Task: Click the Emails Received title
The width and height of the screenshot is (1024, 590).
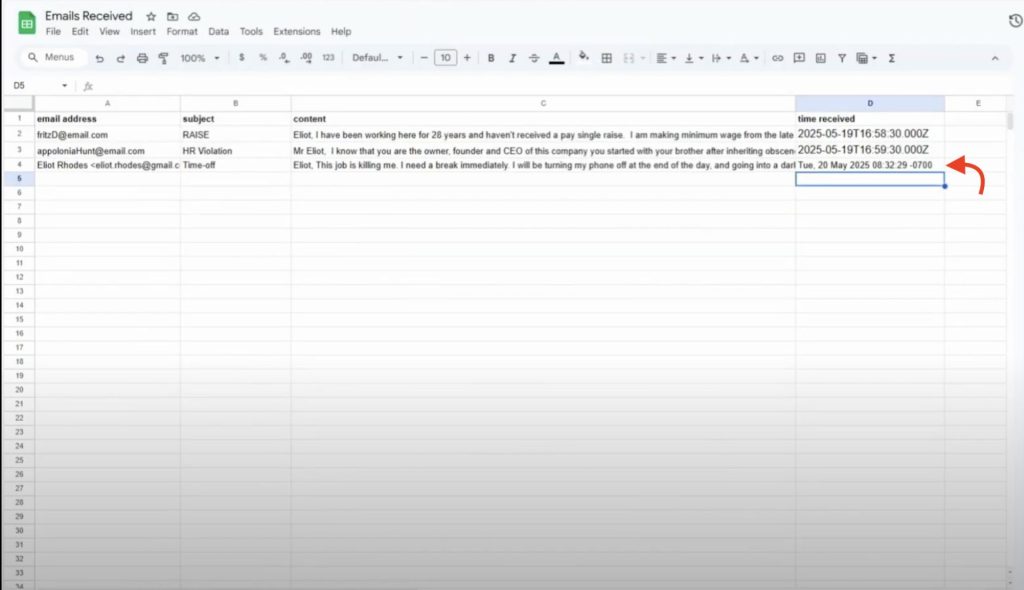Action: [x=89, y=16]
